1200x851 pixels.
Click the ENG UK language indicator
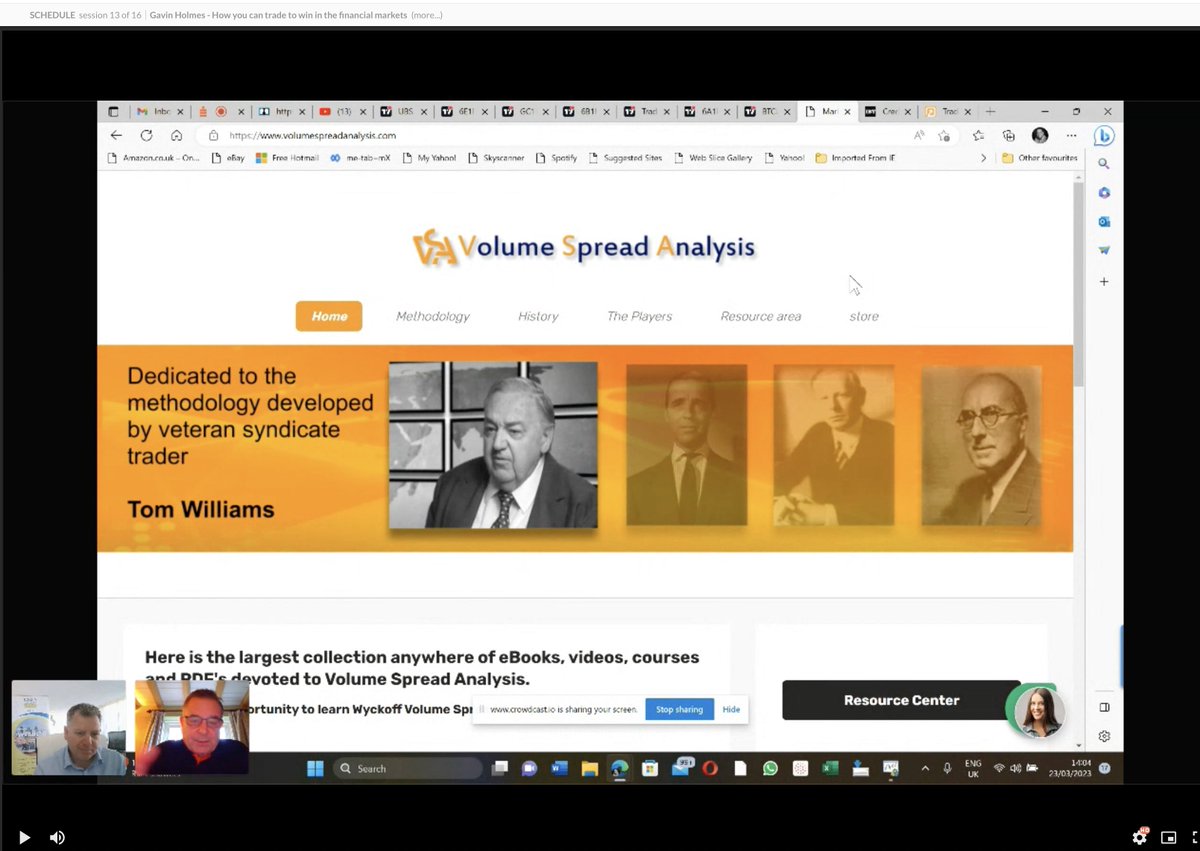pyautogui.click(x=972, y=768)
